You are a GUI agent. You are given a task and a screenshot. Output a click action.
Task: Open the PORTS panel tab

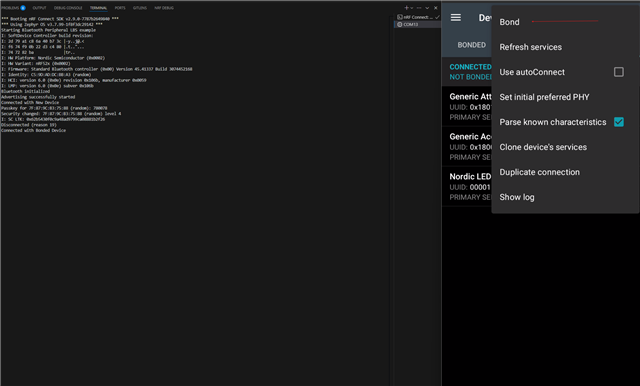[x=120, y=8]
